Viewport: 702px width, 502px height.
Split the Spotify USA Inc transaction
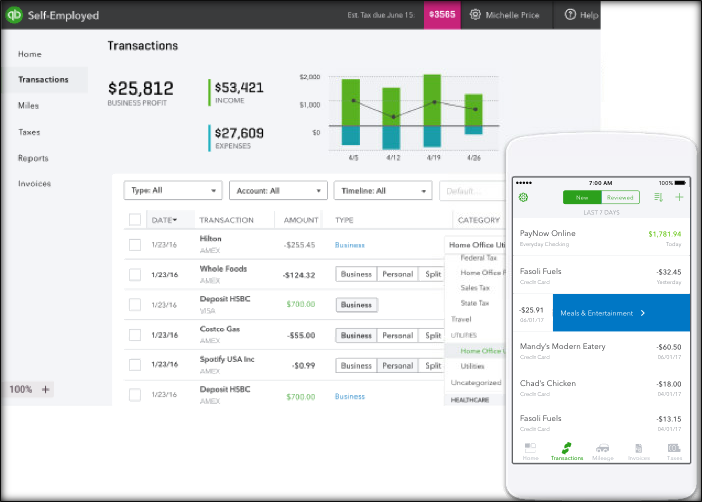(x=432, y=366)
